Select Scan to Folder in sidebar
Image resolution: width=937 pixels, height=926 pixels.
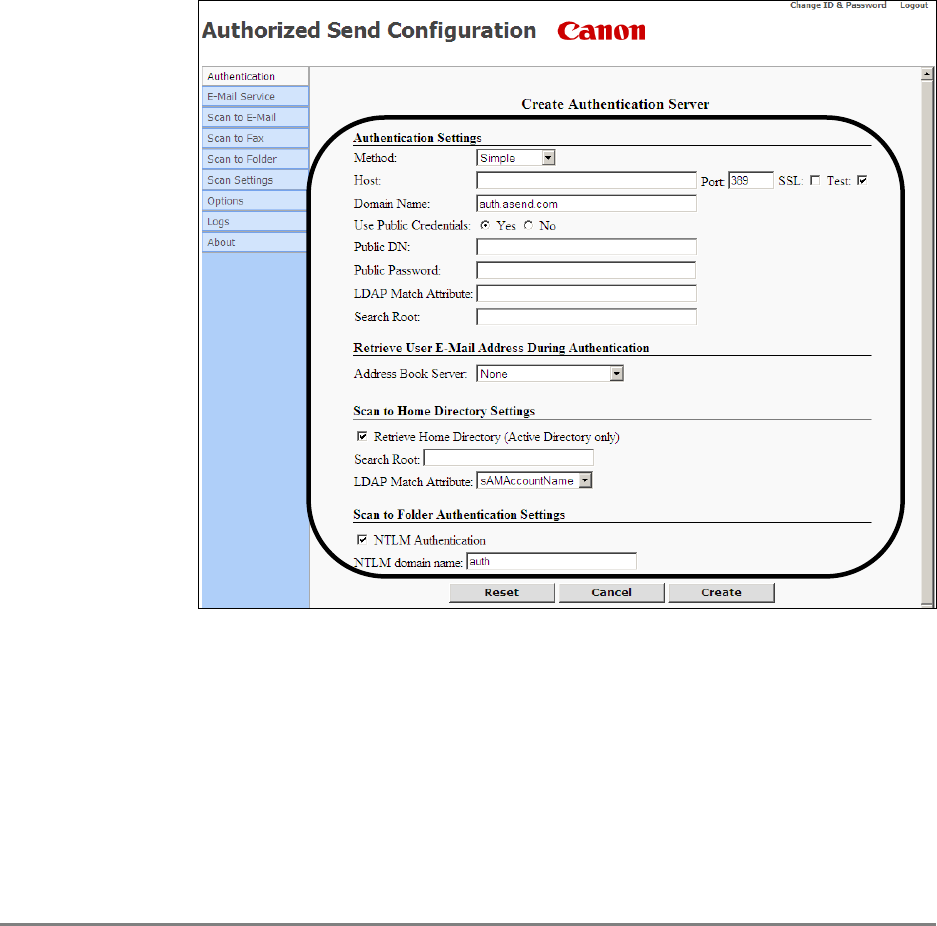255,159
